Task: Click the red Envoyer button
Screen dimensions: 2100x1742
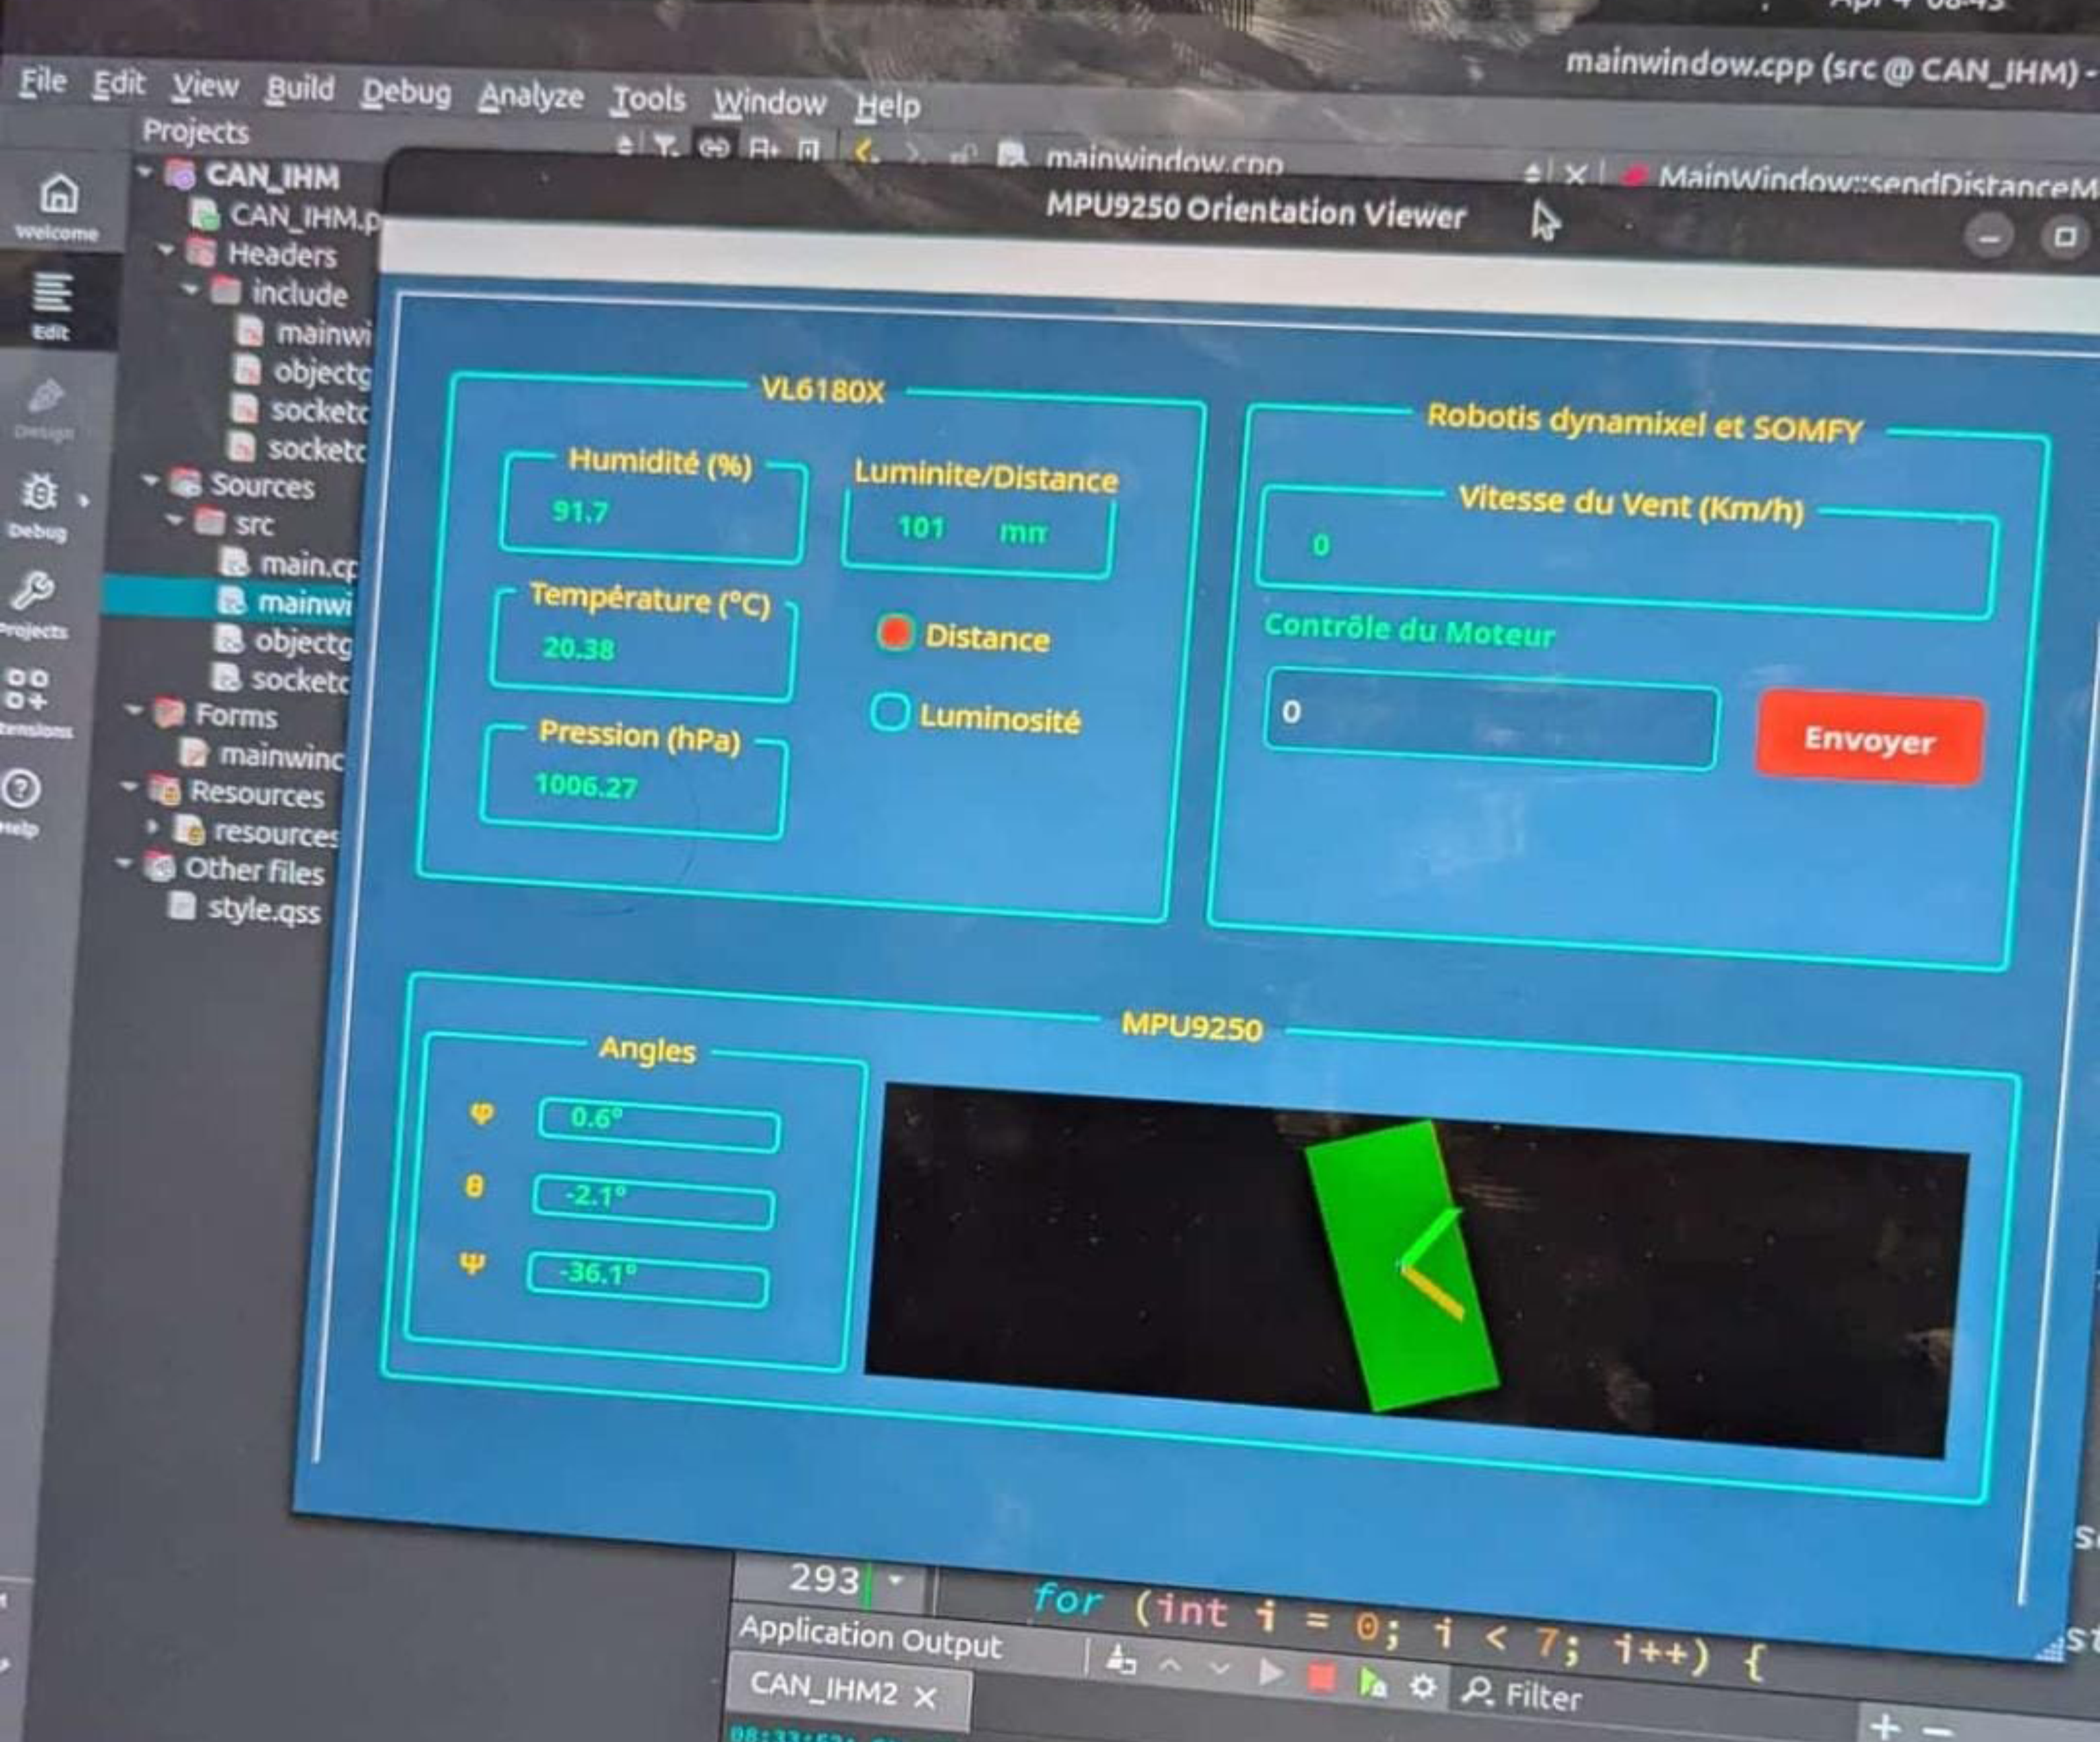Action: click(1869, 740)
